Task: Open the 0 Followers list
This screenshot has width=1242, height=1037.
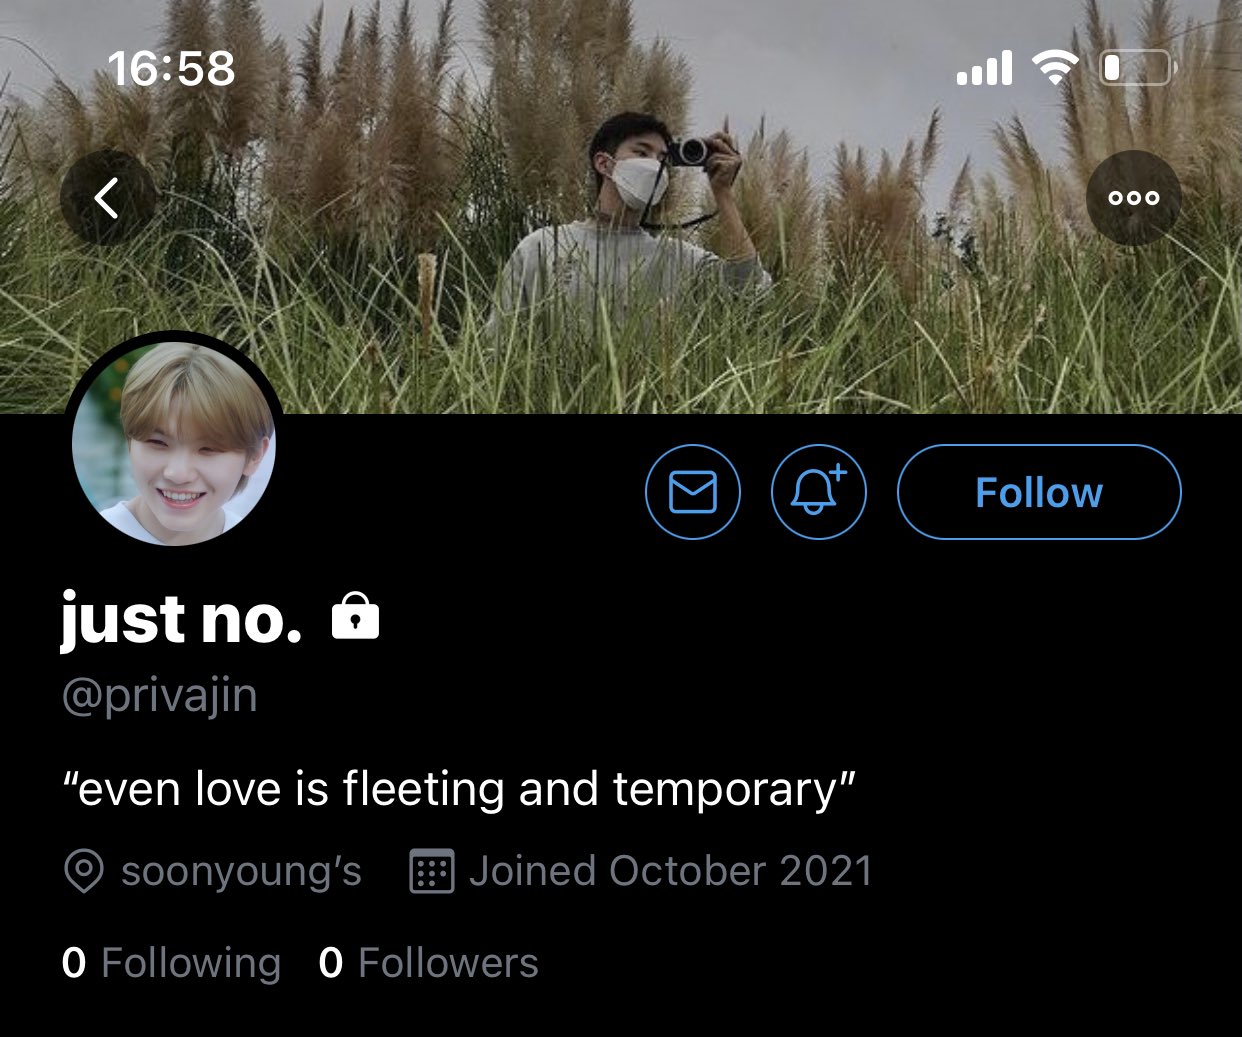Action: [428, 963]
